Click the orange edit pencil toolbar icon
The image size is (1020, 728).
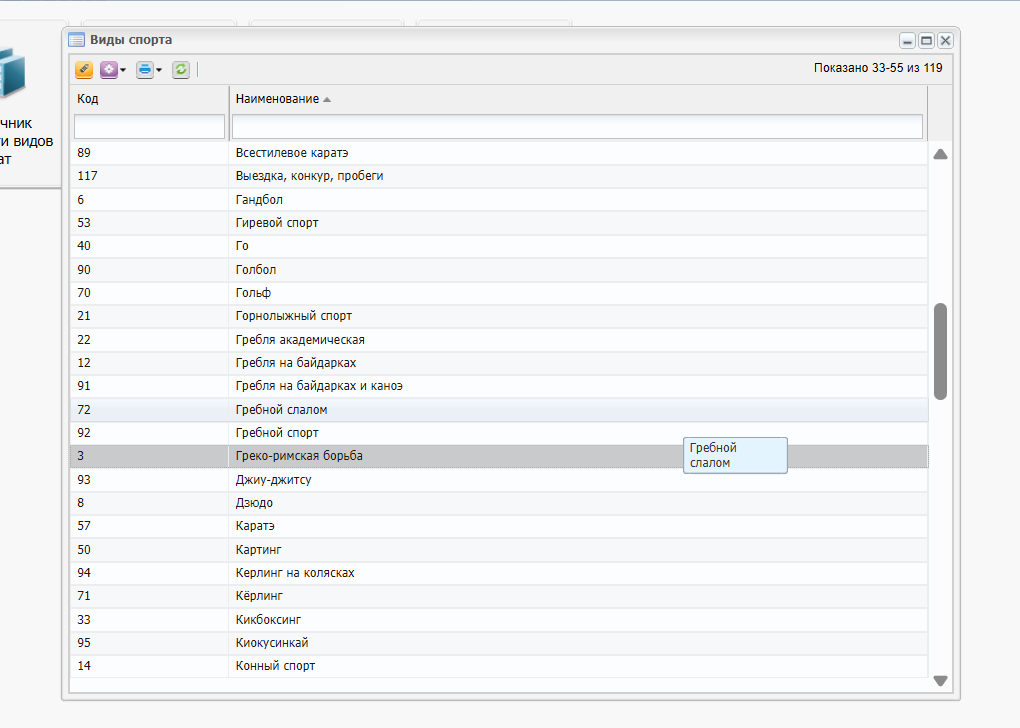pos(84,69)
